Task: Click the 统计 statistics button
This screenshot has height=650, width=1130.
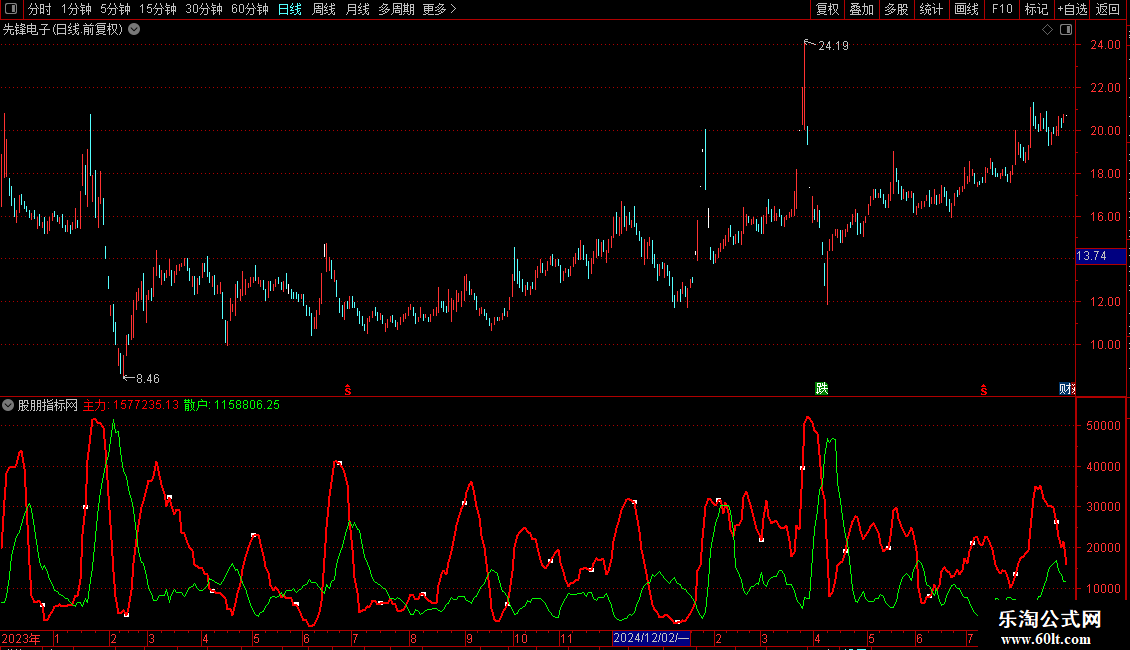Action: 931,9
